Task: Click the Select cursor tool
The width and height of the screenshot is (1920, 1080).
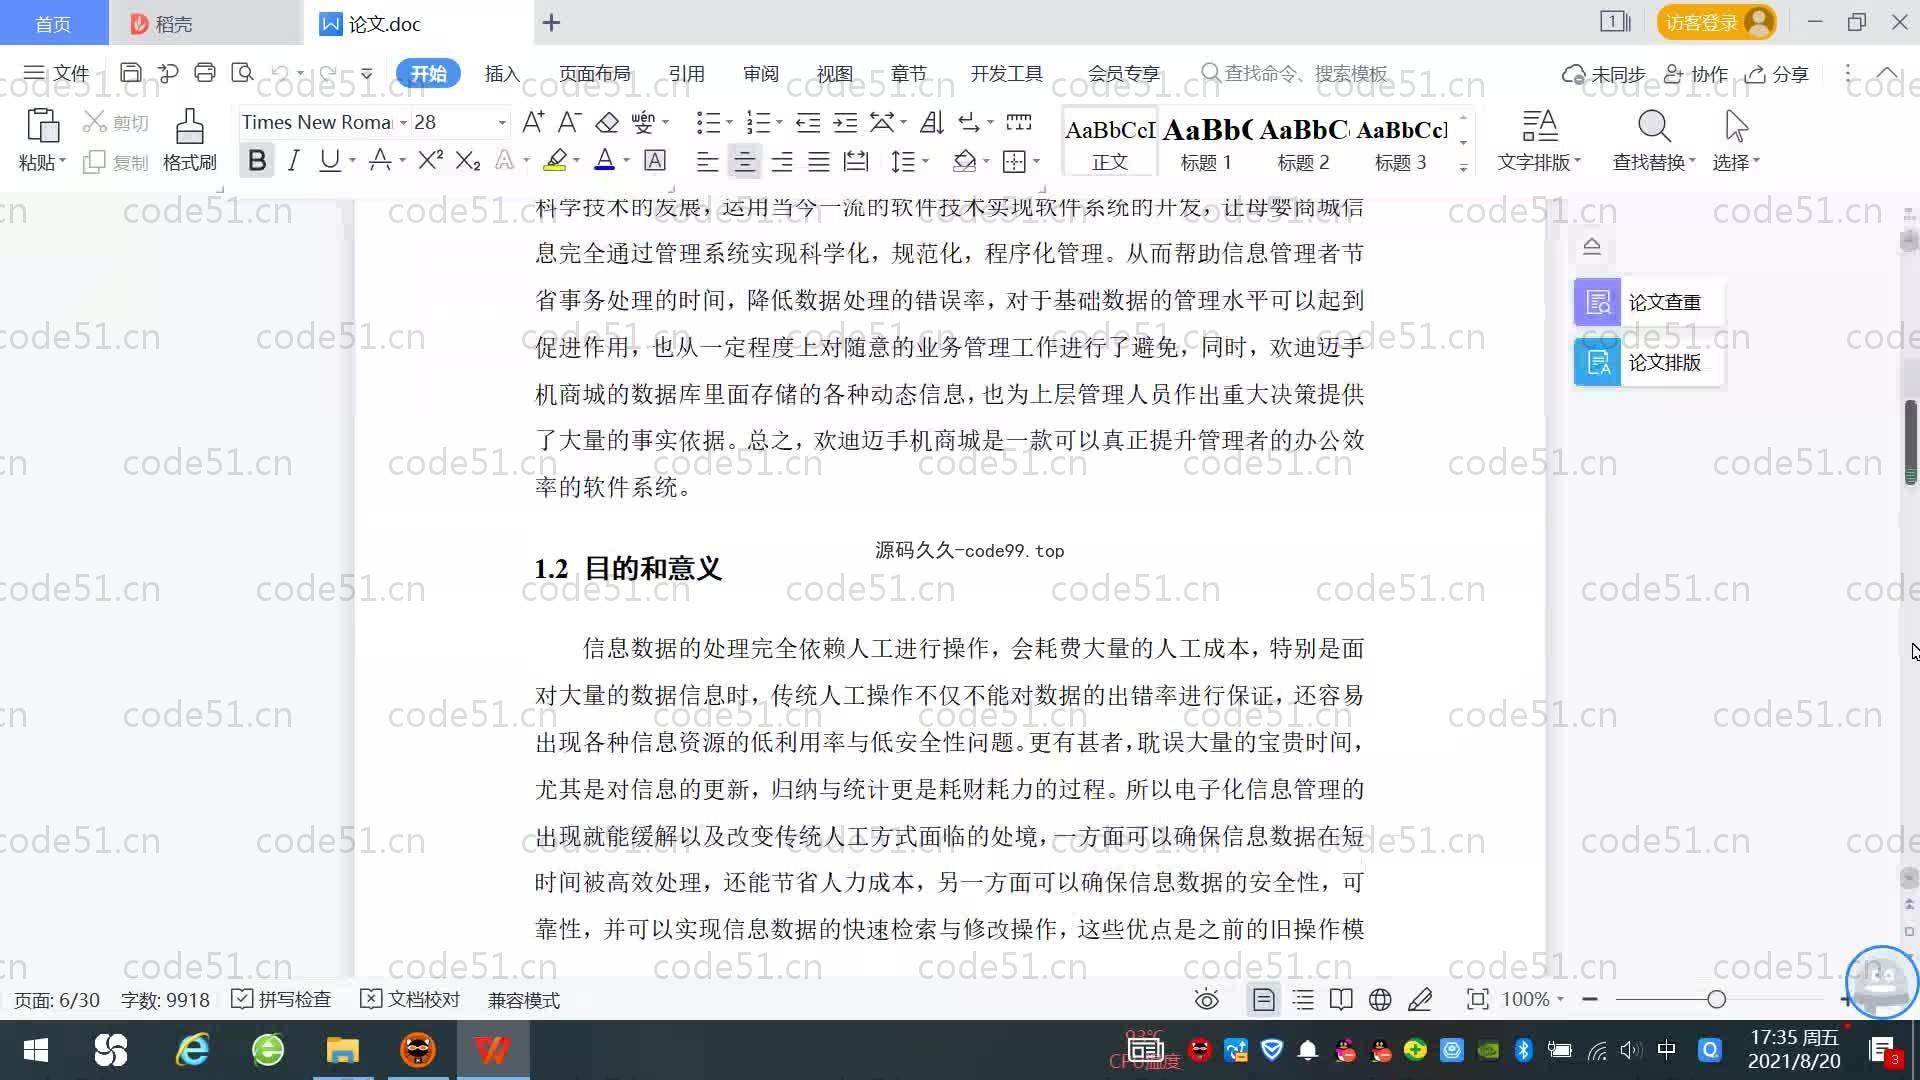Action: (x=1736, y=127)
